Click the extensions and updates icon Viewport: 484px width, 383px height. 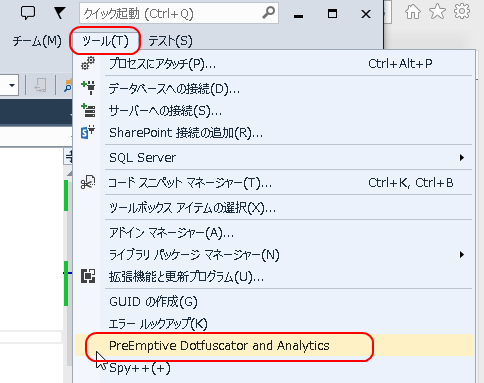88,276
